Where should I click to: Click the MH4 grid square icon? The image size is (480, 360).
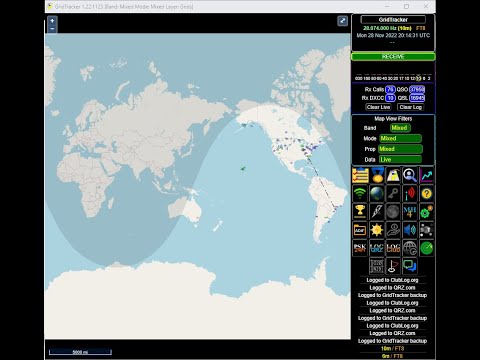click(410, 212)
